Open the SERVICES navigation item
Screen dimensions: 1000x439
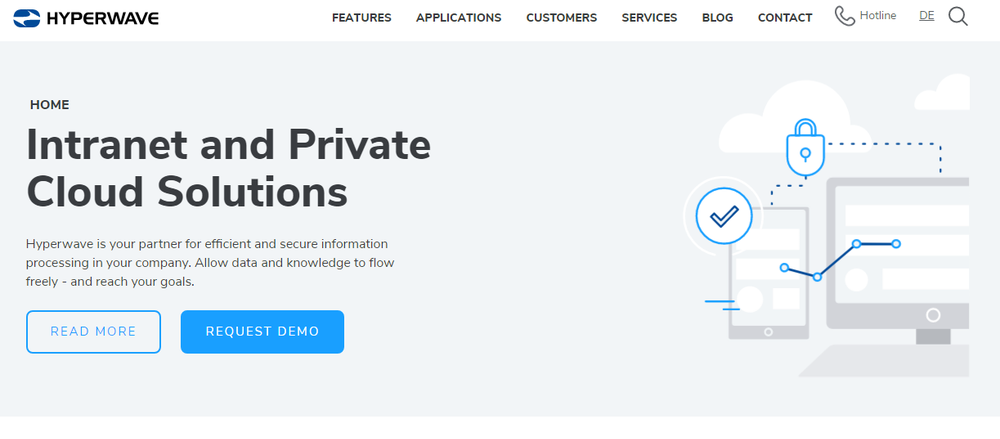[x=649, y=18]
